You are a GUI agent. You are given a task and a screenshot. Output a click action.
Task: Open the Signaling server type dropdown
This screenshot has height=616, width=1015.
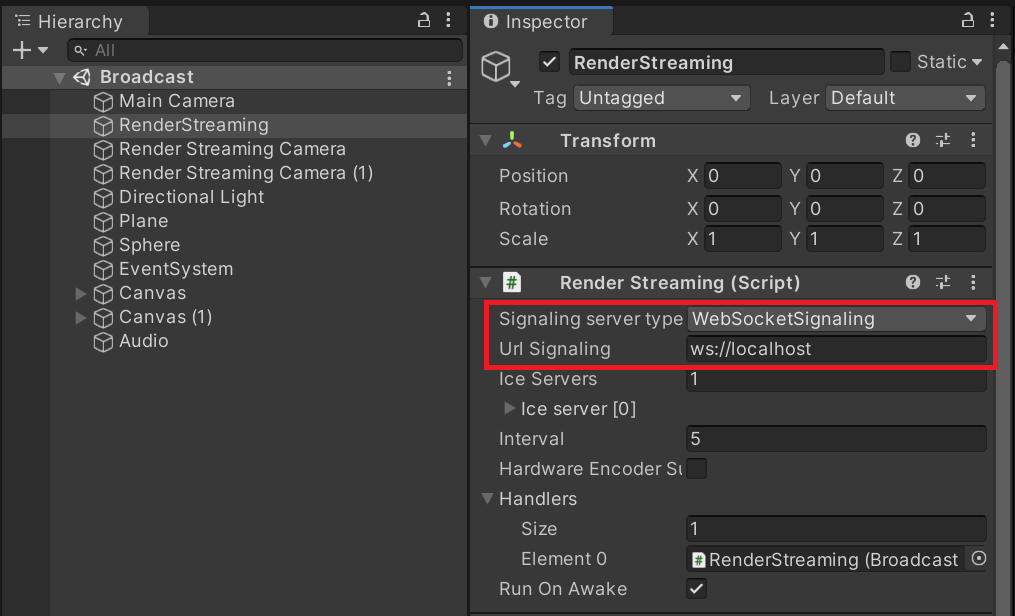point(836,318)
